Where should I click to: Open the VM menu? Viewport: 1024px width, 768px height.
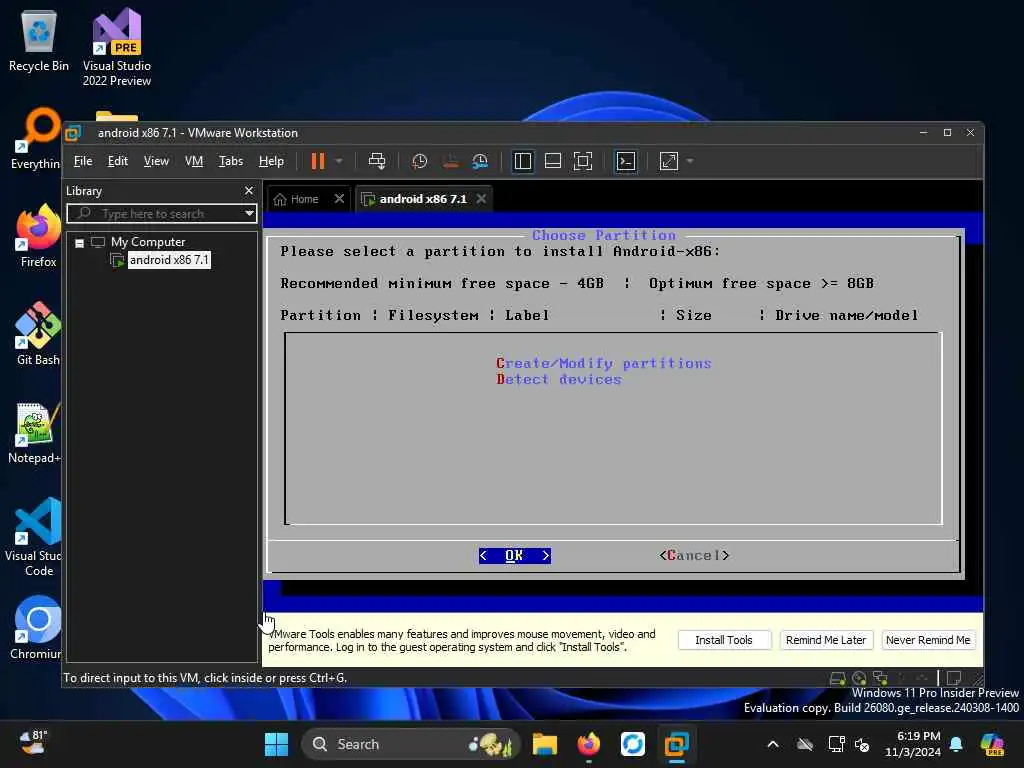coord(194,161)
